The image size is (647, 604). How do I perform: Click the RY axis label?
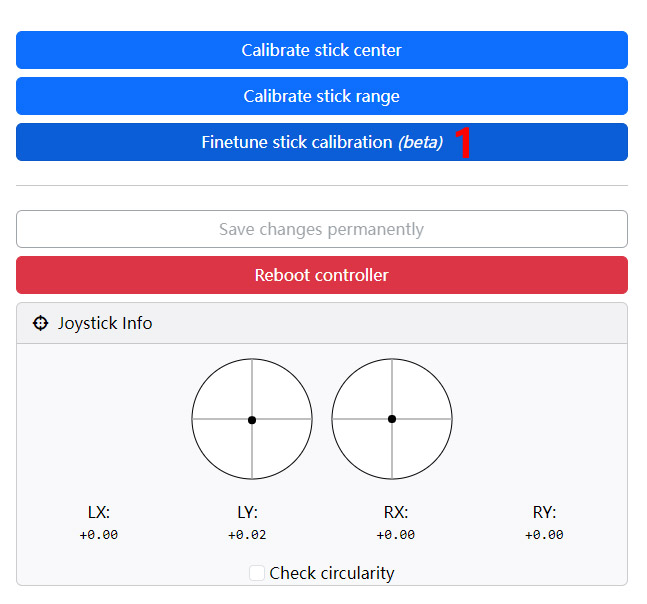coord(544,512)
